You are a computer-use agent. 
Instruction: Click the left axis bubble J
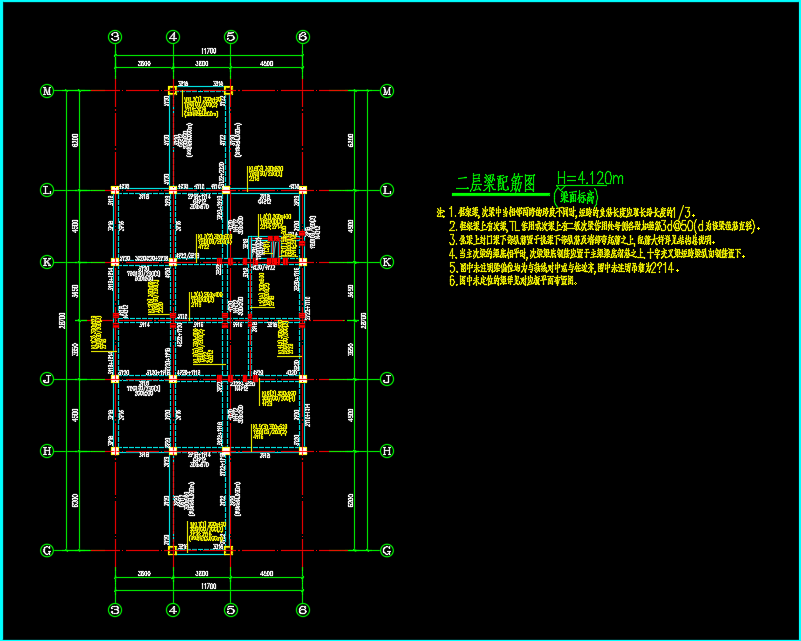47,379
